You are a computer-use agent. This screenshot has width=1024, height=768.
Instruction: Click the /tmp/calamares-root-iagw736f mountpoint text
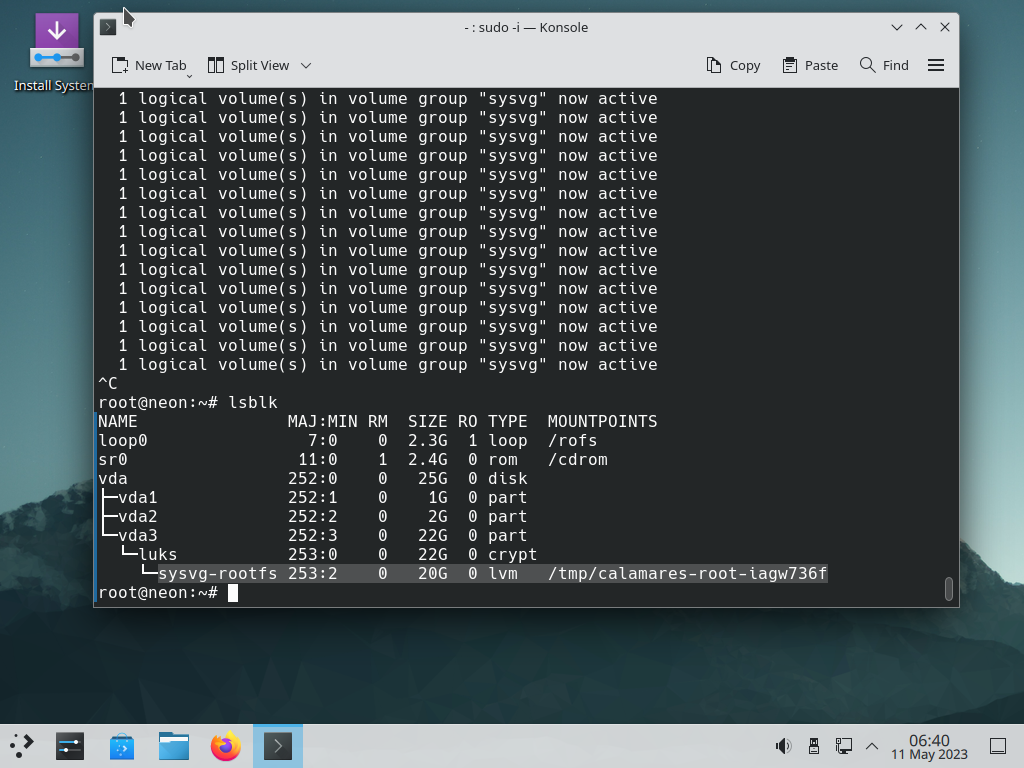[688, 573]
